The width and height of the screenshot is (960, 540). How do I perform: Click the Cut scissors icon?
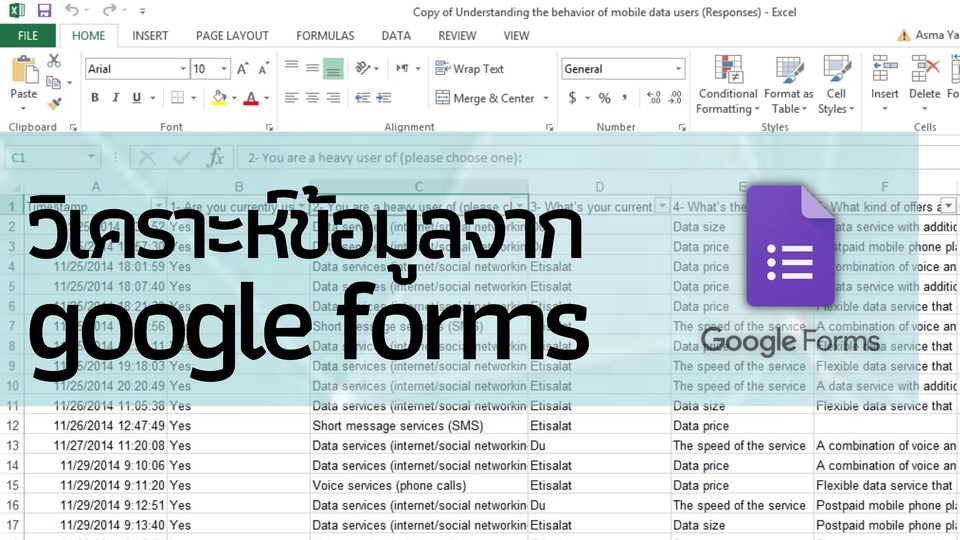click(x=54, y=62)
